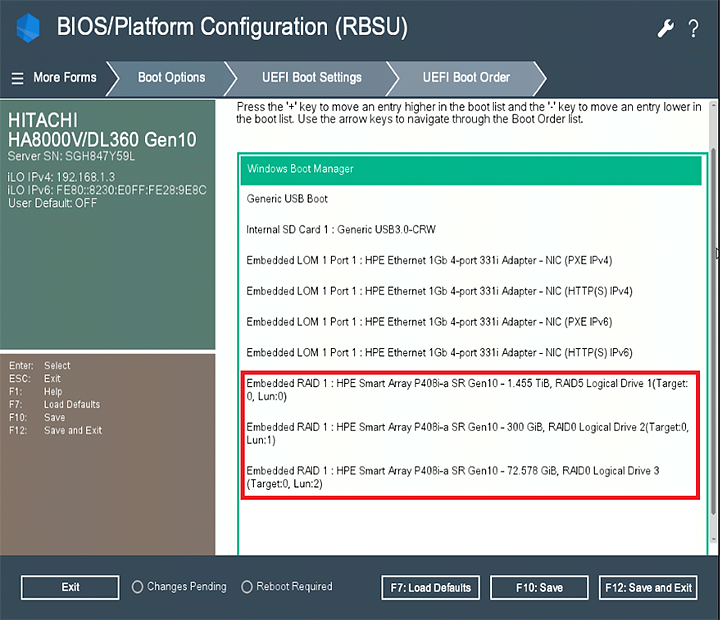Click the wrench settings icon

pyautogui.click(x=665, y=28)
